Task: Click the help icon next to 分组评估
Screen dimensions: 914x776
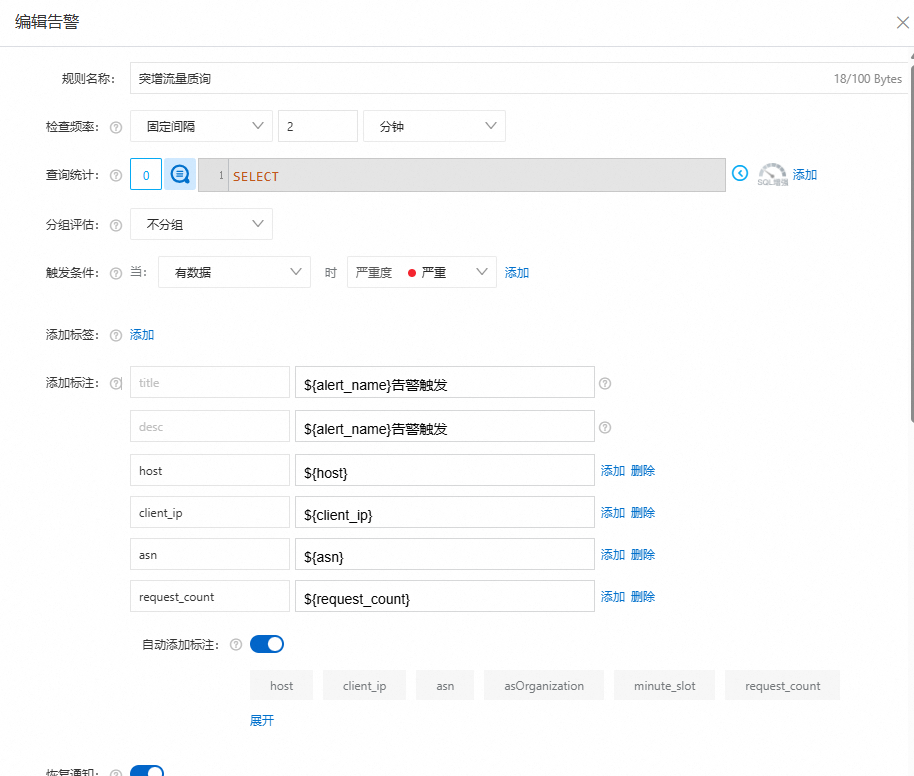Action: (115, 224)
